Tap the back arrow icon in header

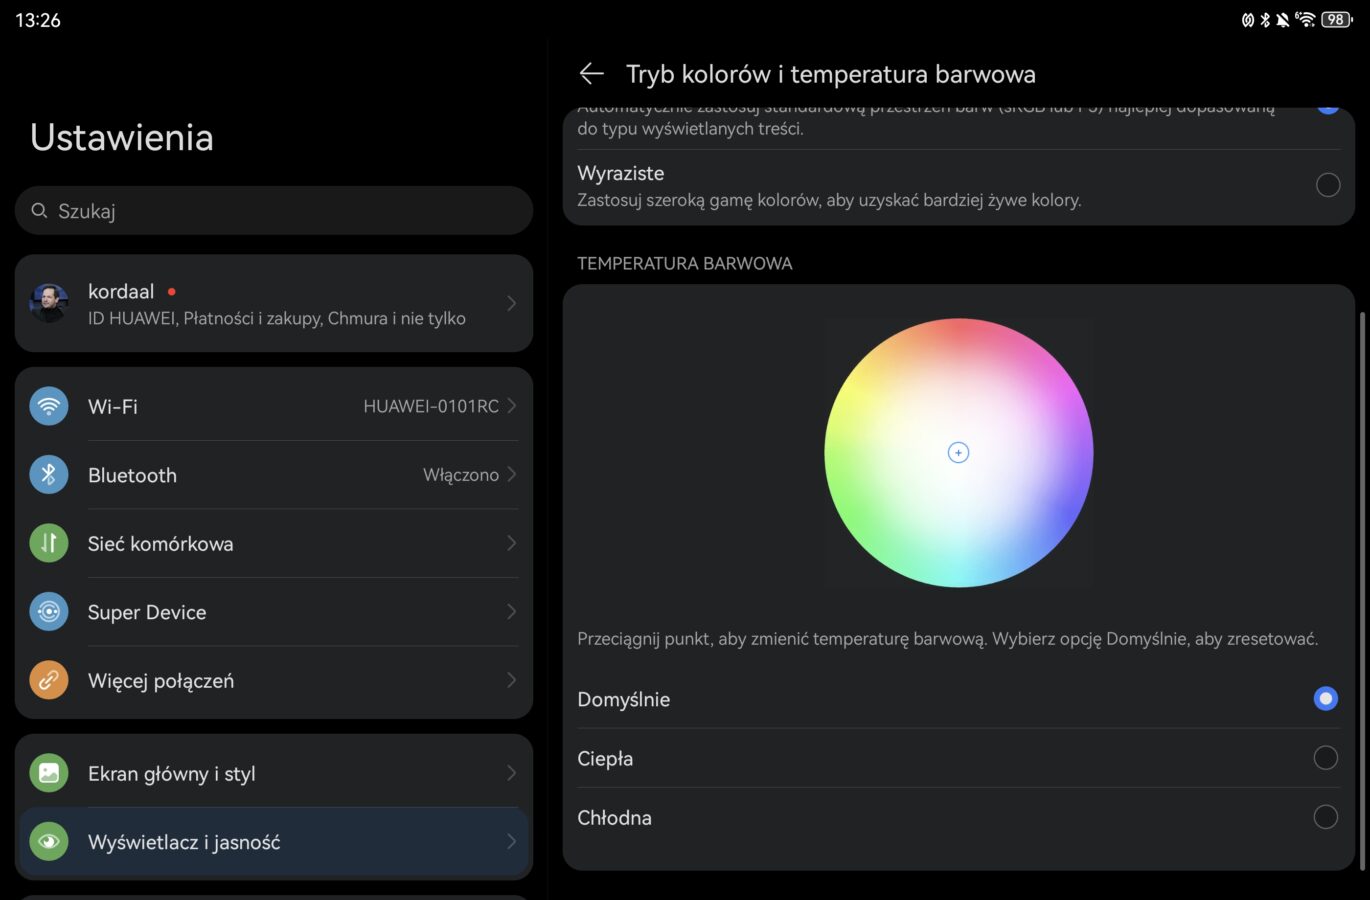pyautogui.click(x=591, y=74)
